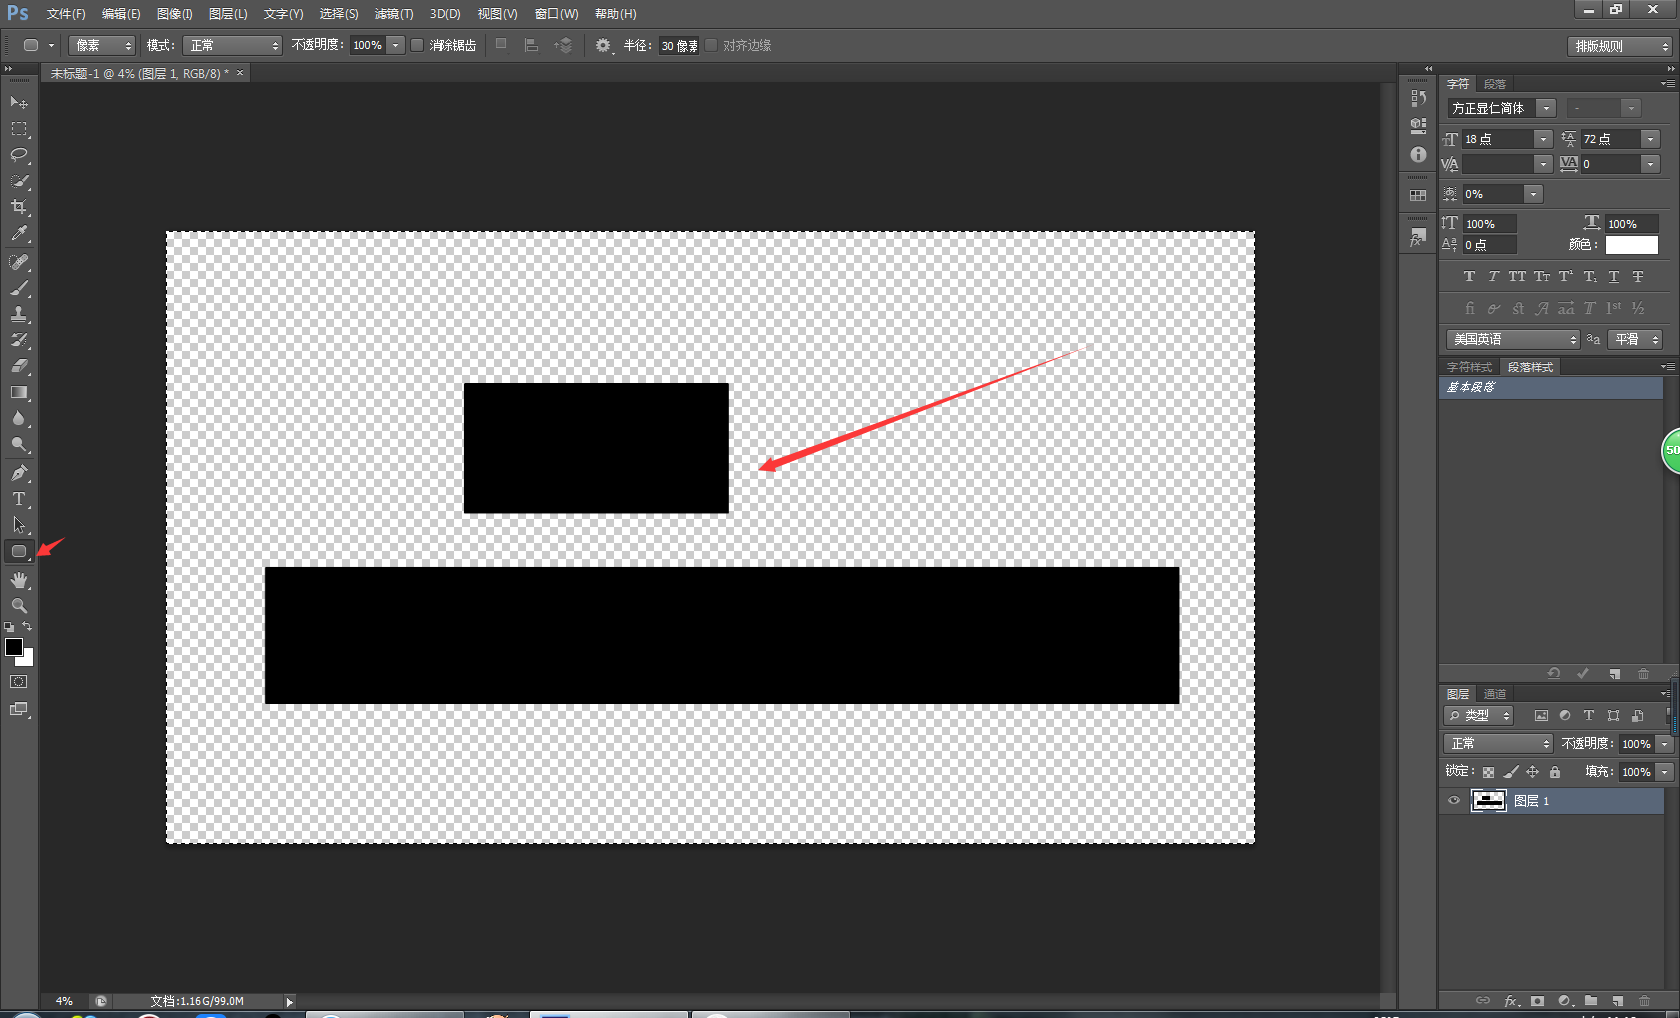This screenshot has width=1680, height=1018.
Task: Select the Crop tool
Action: [x=19, y=207]
